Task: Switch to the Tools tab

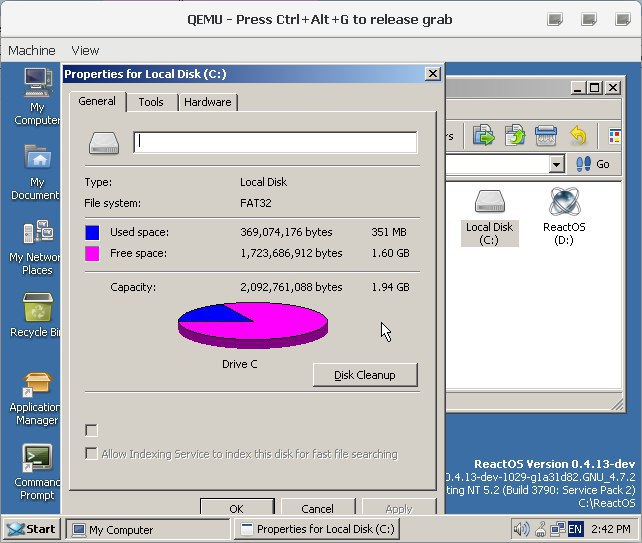Action: pyautogui.click(x=151, y=102)
